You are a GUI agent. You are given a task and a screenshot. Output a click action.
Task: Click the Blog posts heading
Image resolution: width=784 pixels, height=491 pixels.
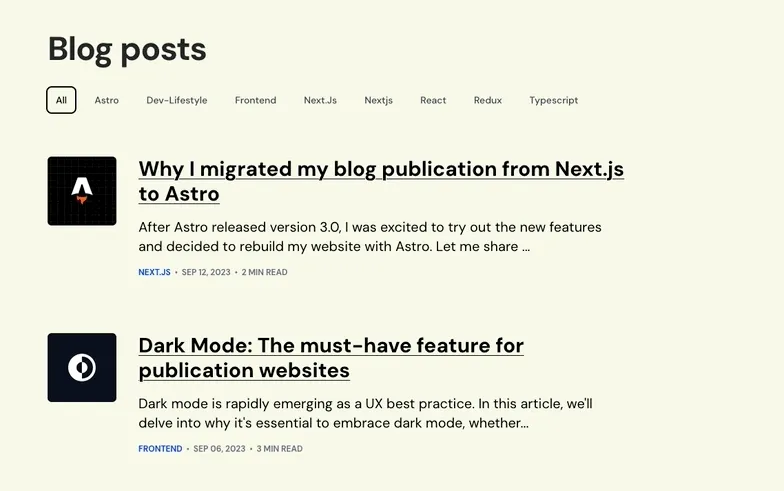(x=127, y=50)
